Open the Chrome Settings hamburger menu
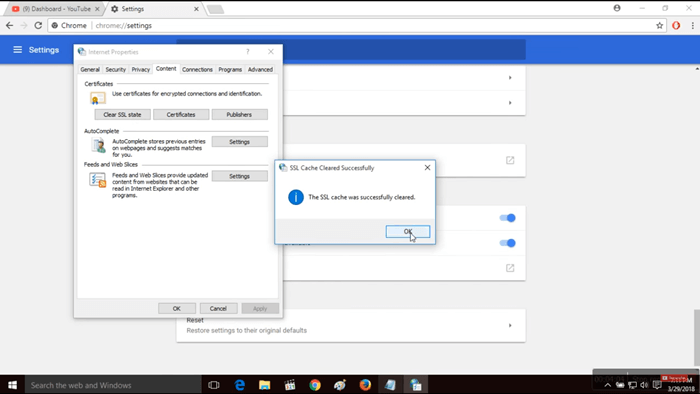Image resolution: width=700 pixels, height=394 pixels. tap(17, 50)
